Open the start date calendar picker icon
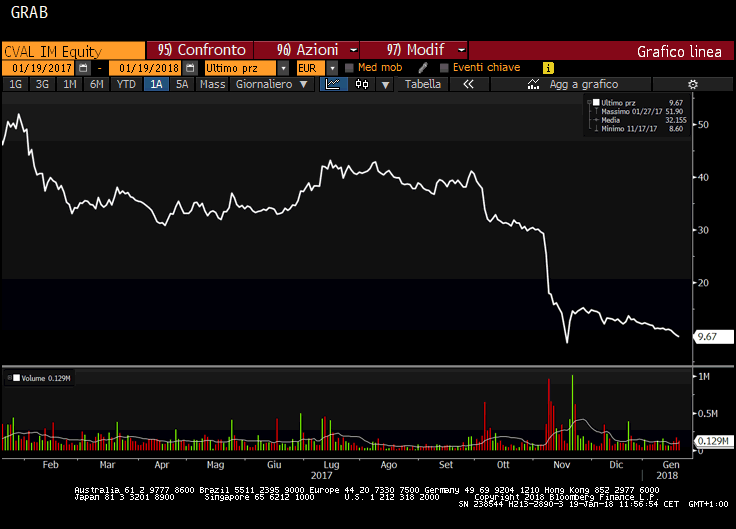Viewport: 736px width, 529px height. coord(83,68)
